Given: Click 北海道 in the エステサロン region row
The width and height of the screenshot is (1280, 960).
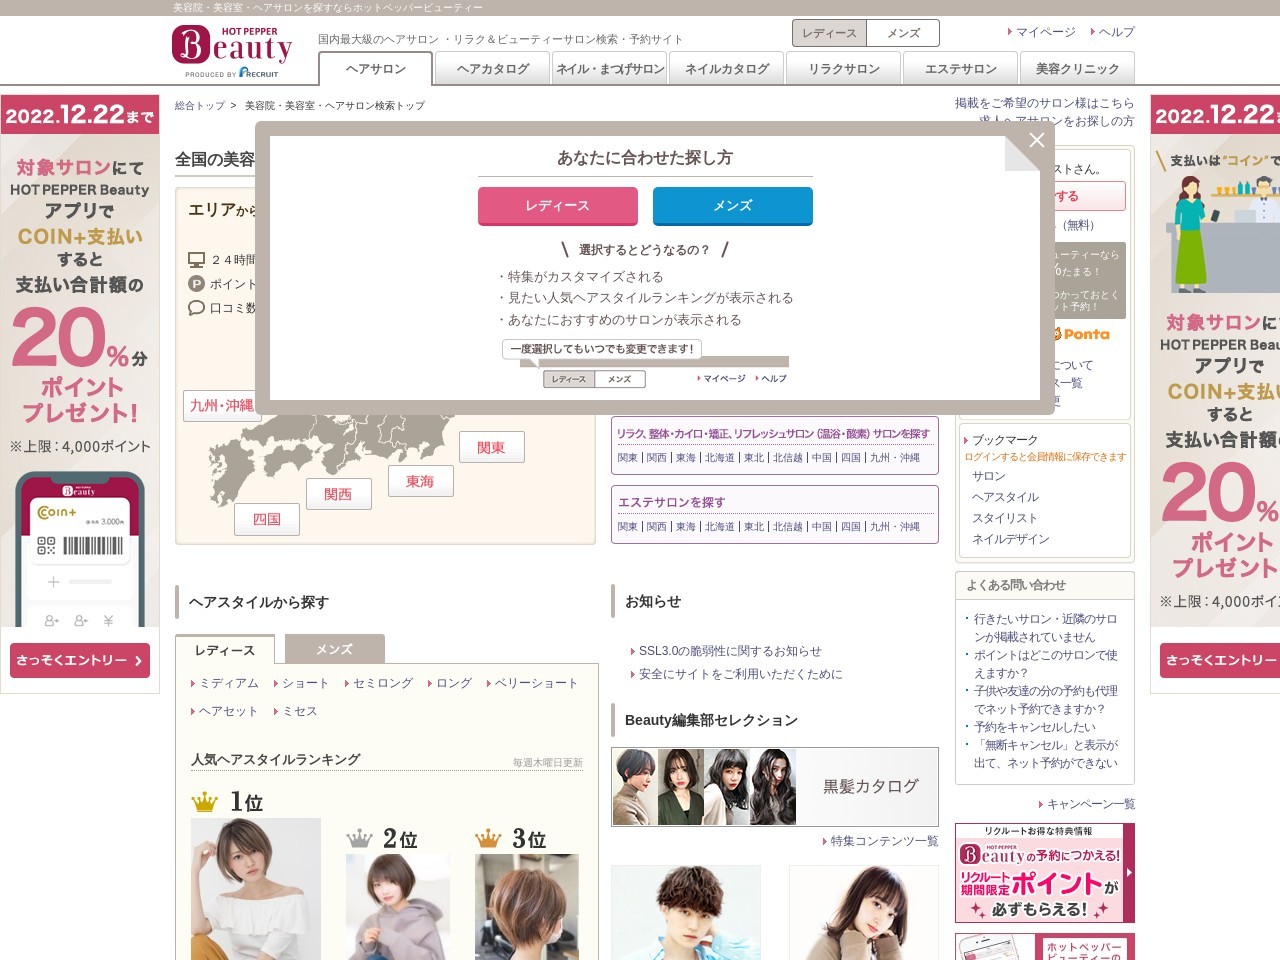Looking at the screenshot, I should pos(719,526).
